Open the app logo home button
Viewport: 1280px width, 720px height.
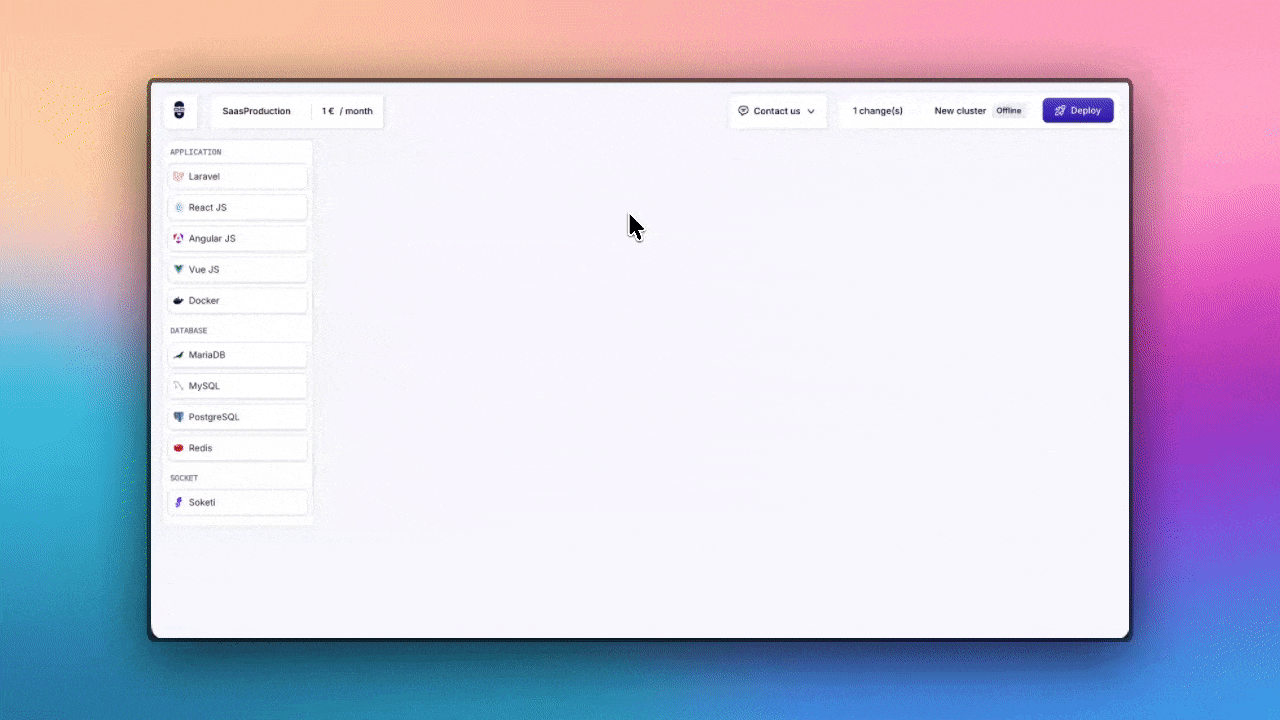[180, 111]
